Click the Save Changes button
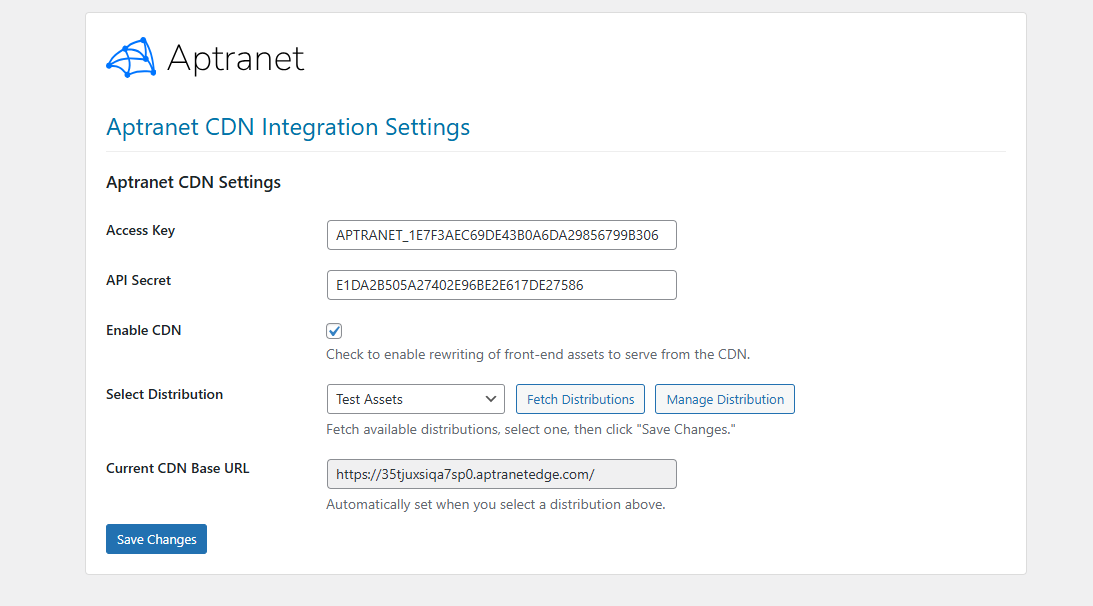This screenshot has height=606, width=1093. coord(156,539)
